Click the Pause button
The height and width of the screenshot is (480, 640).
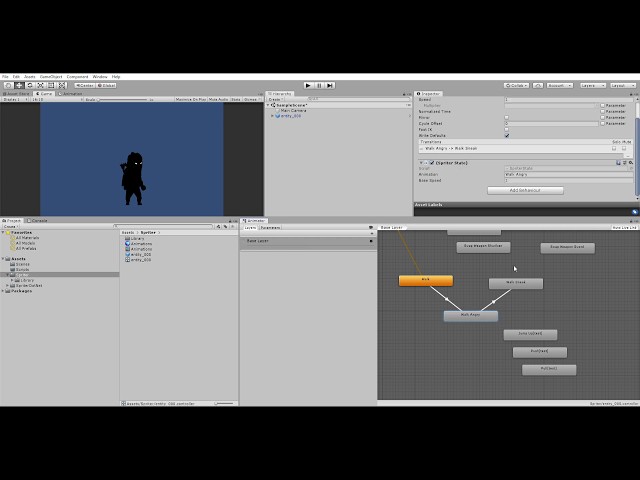(x=319, y=85)
